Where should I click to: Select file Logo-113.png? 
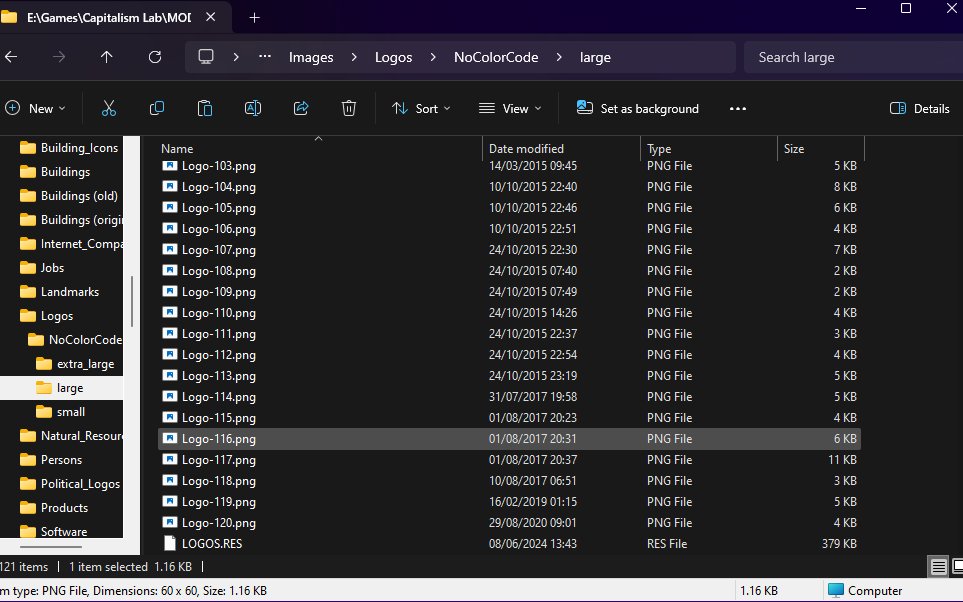tap(509, 376)
